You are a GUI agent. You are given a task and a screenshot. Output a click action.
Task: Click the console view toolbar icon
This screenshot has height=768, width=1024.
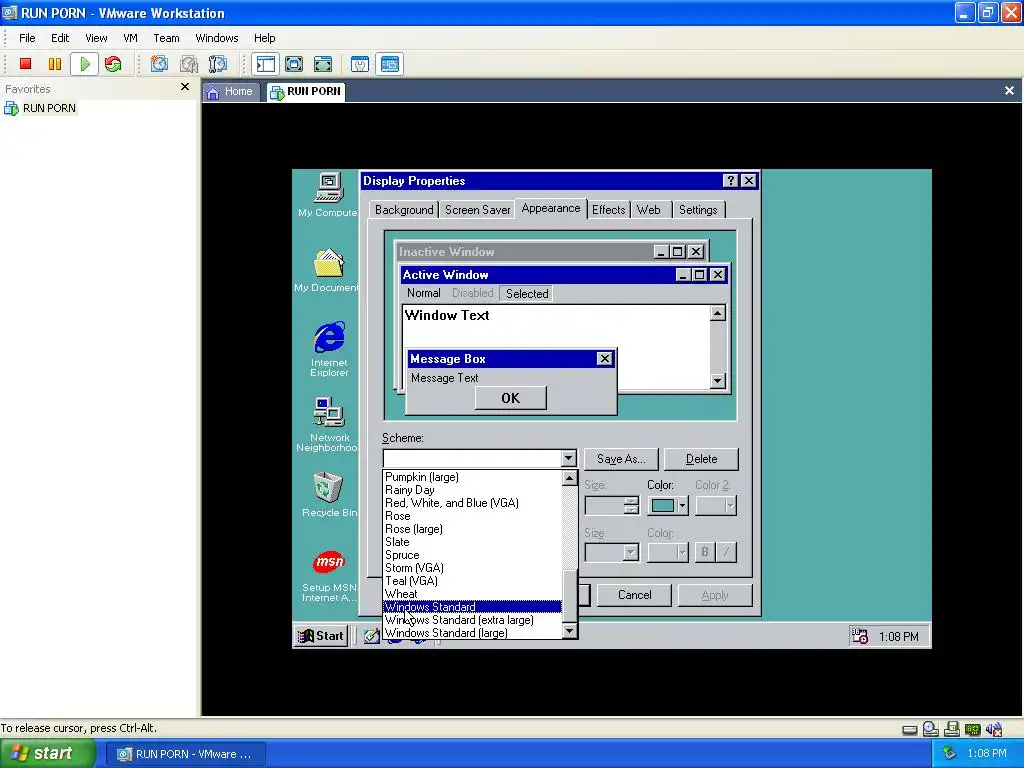point(390,64)
